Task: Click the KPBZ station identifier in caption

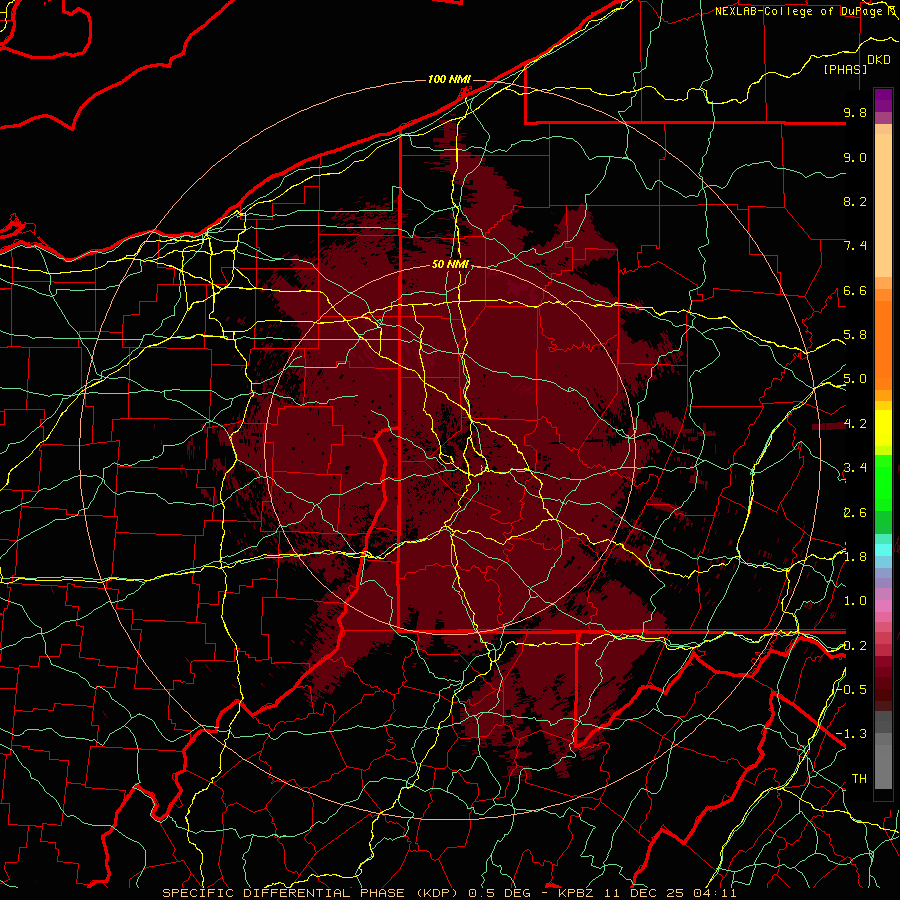Action: [577, 893]
